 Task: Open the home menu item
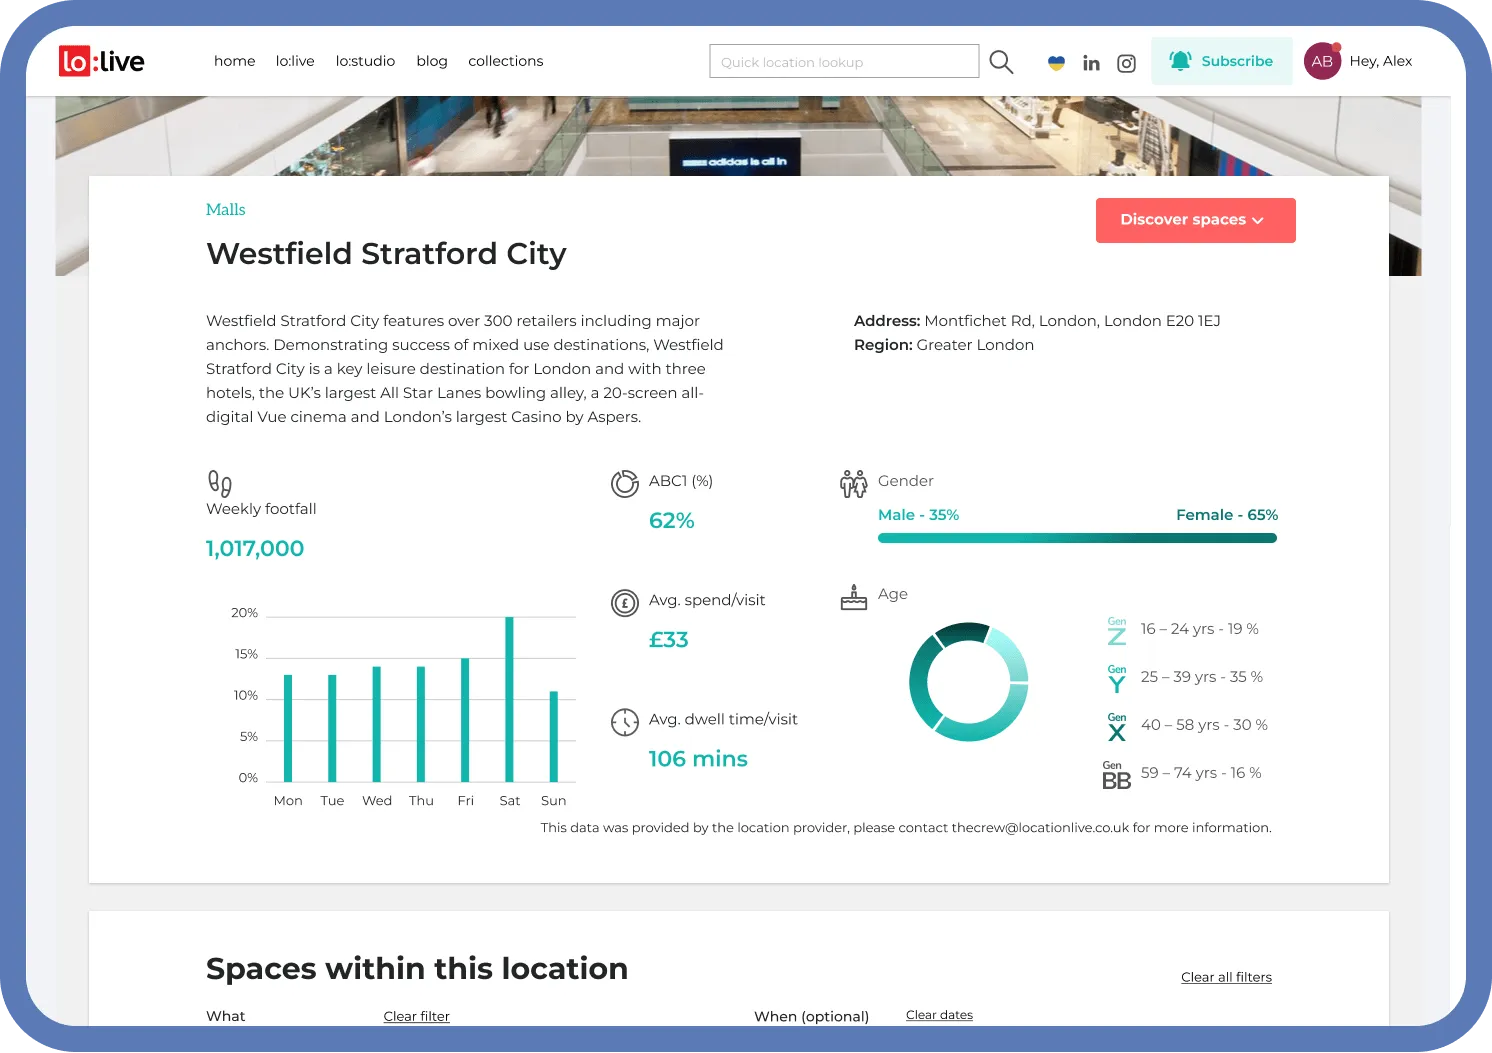234,61
